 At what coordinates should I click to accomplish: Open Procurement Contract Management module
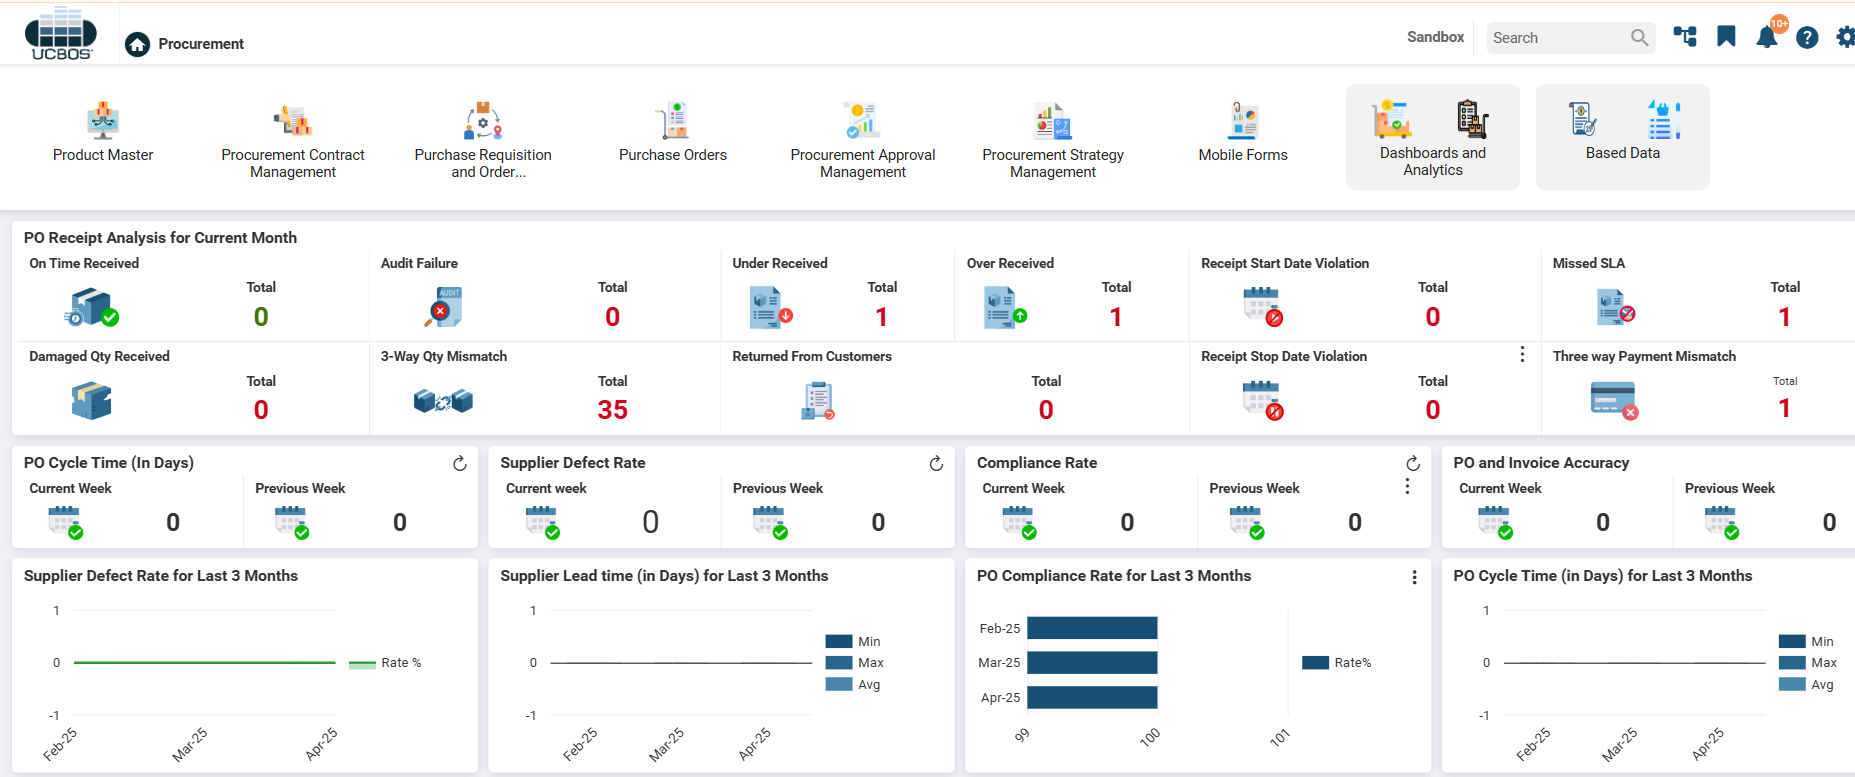tap(293, 140)
